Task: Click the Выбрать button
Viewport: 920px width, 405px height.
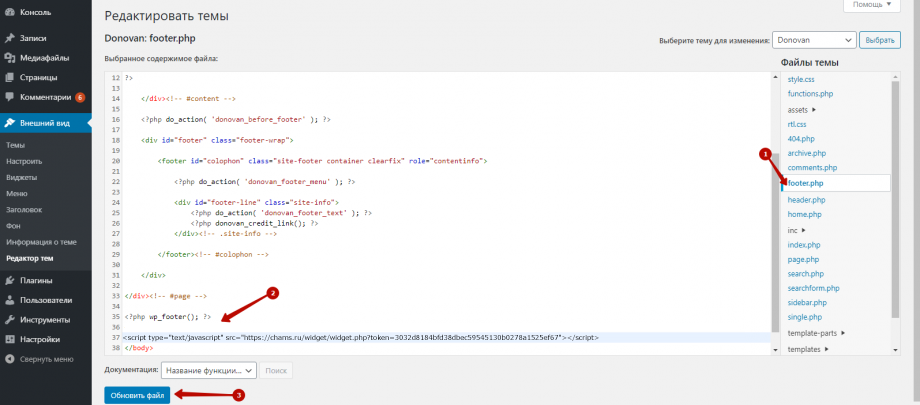Action: (x=879, y=40)
